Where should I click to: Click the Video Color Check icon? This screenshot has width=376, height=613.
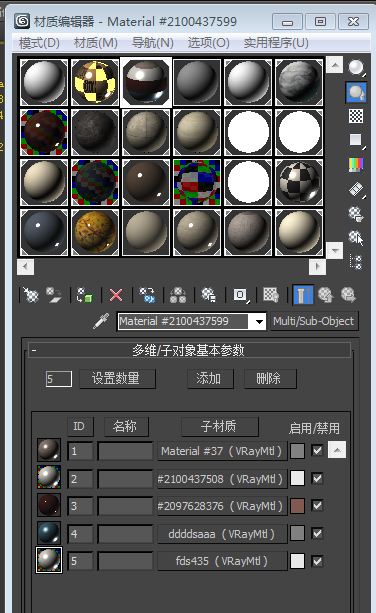(x=356, y=165)
